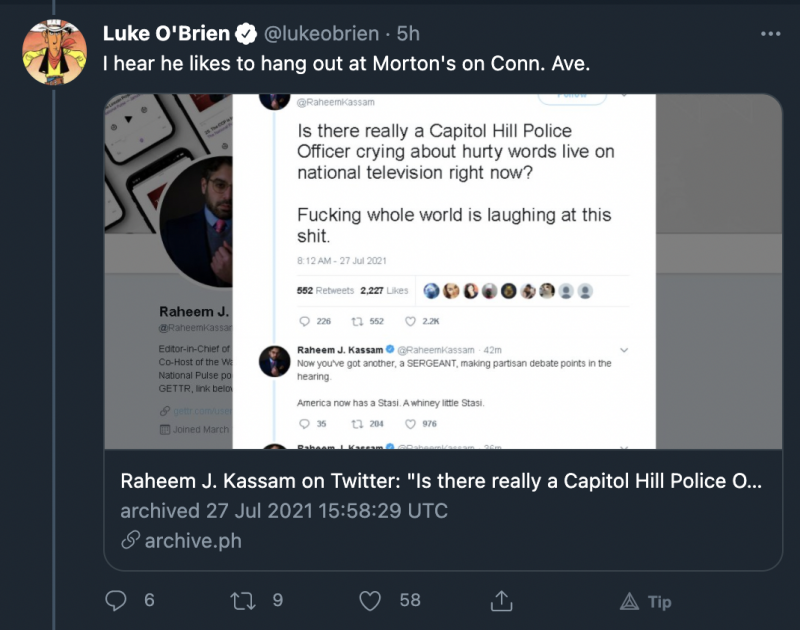Click the heart icon showing 976

click(410, 423)
